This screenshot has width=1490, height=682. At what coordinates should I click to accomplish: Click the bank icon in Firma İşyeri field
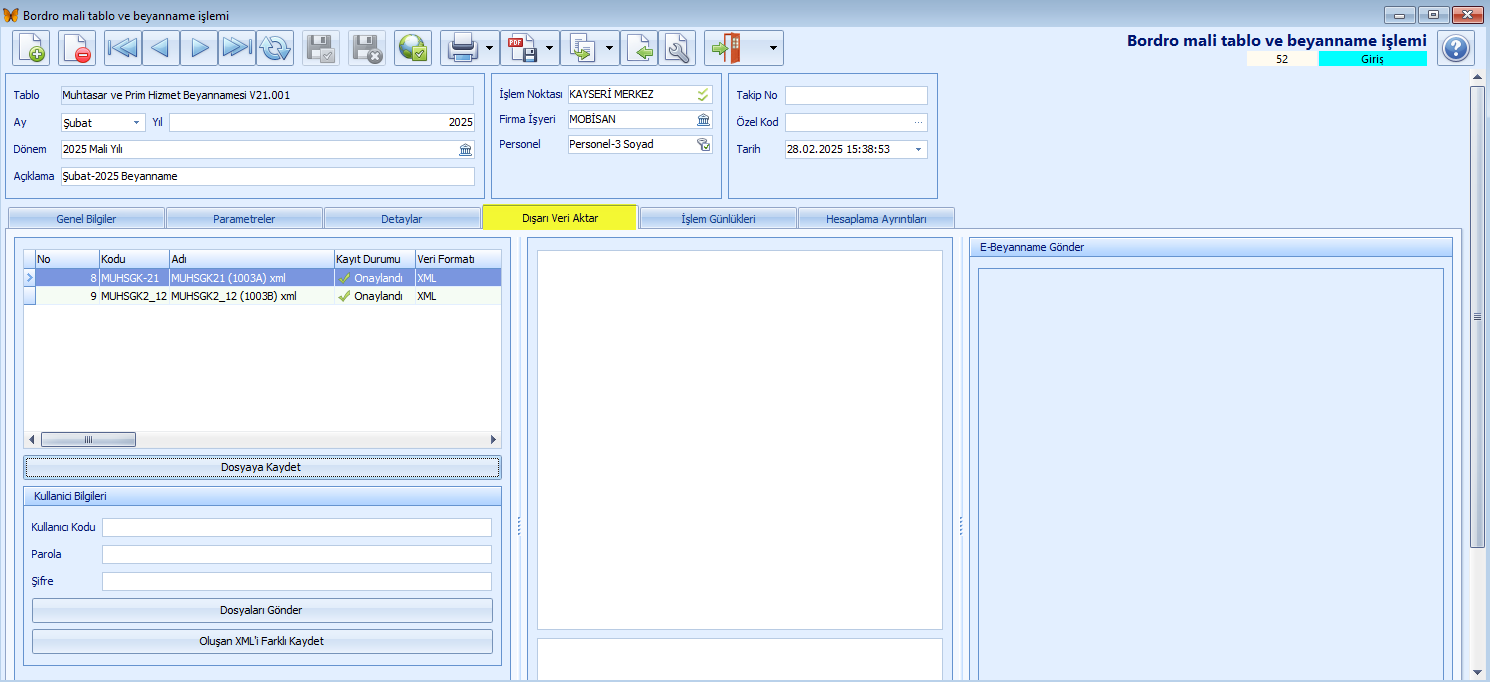(x=704, y=120)
